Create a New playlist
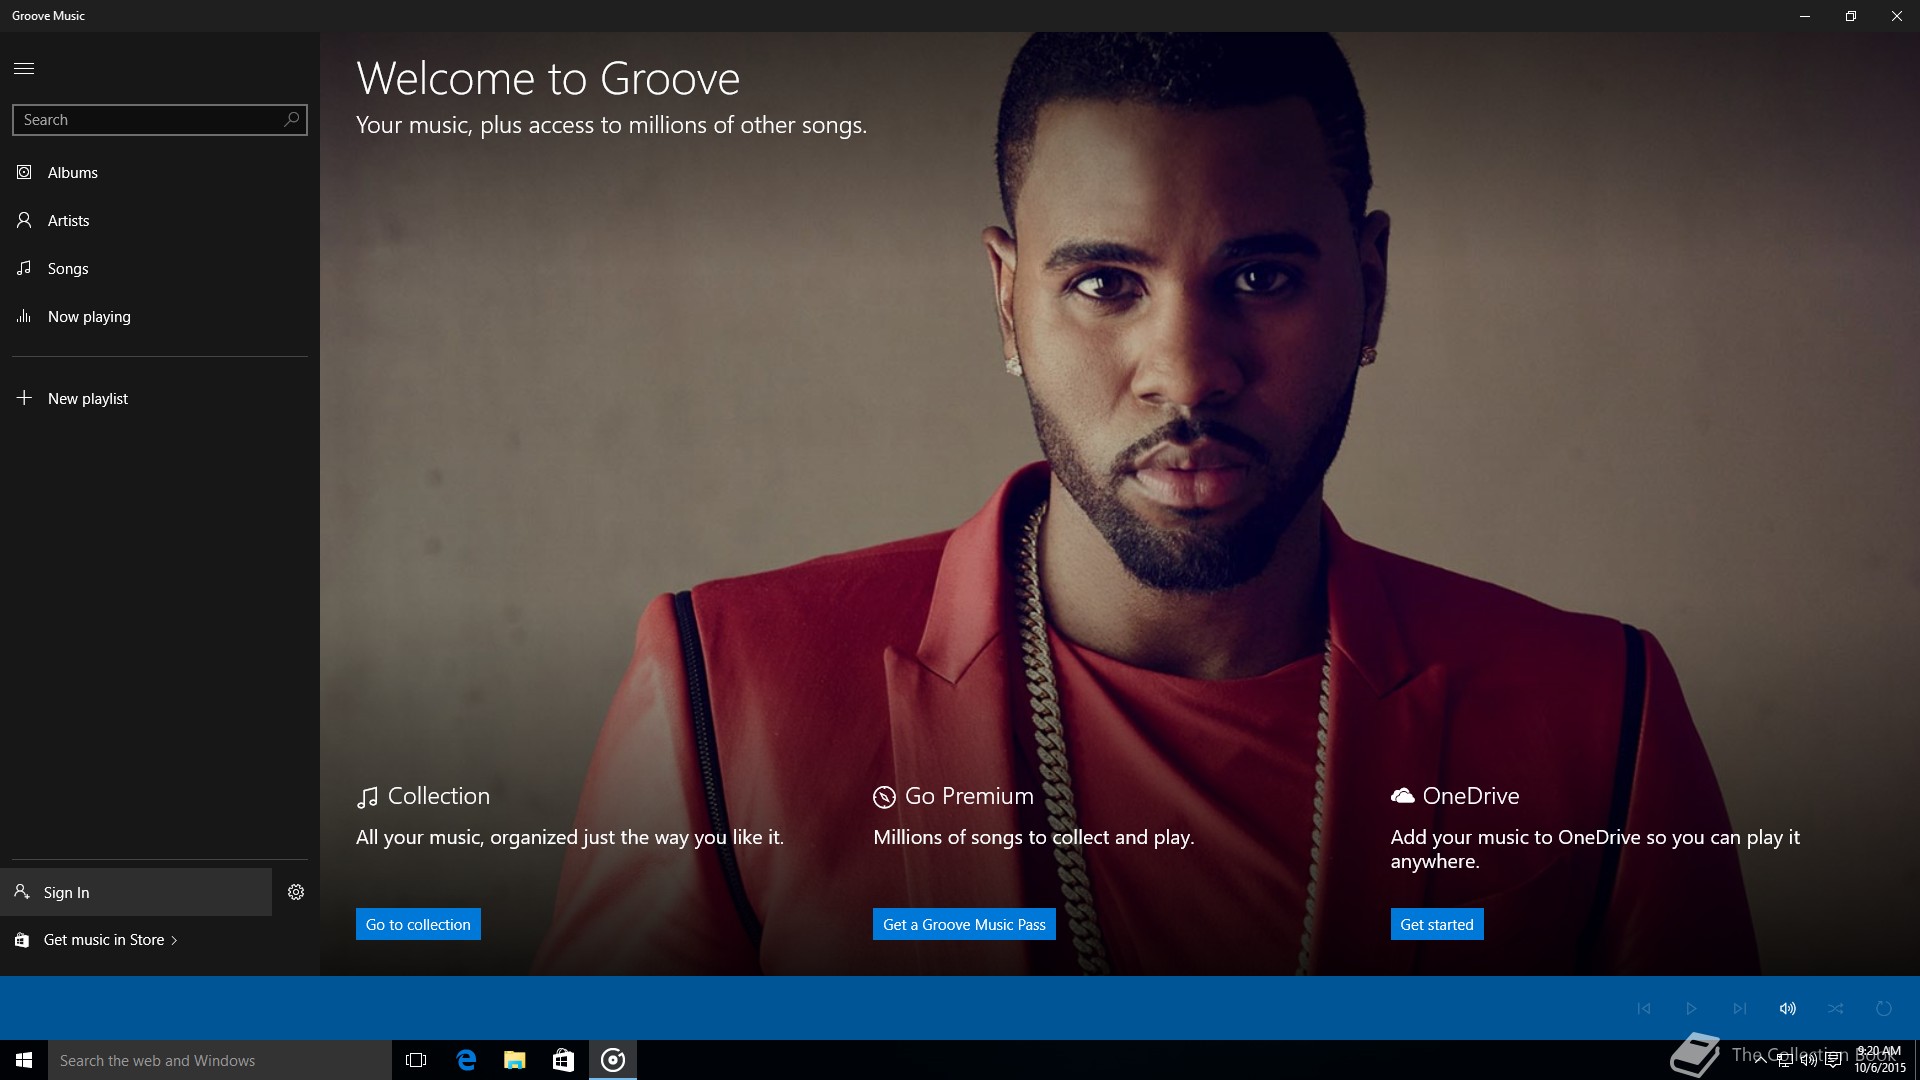 point(160,399)
